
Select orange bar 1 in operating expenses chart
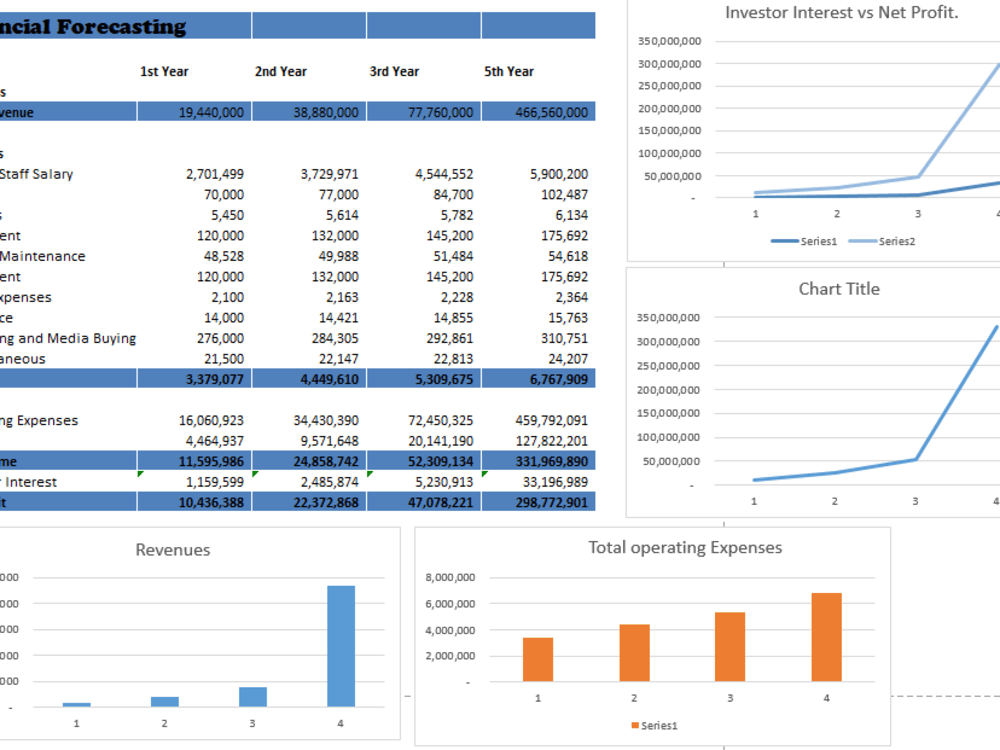[538, 659]
